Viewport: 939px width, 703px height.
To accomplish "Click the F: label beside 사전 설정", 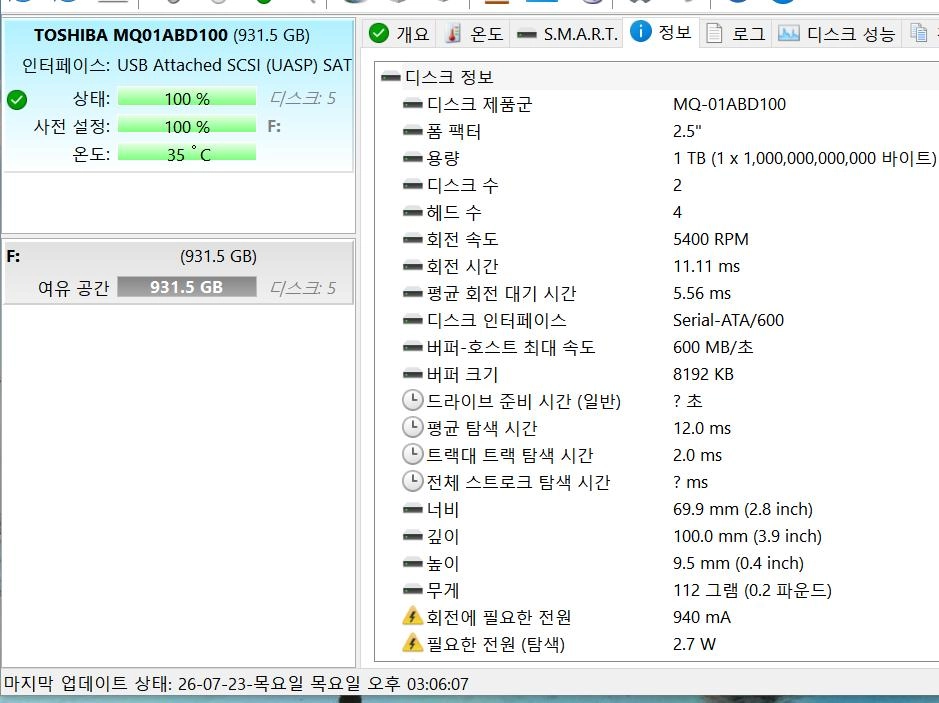I will [x=274, y=126].
